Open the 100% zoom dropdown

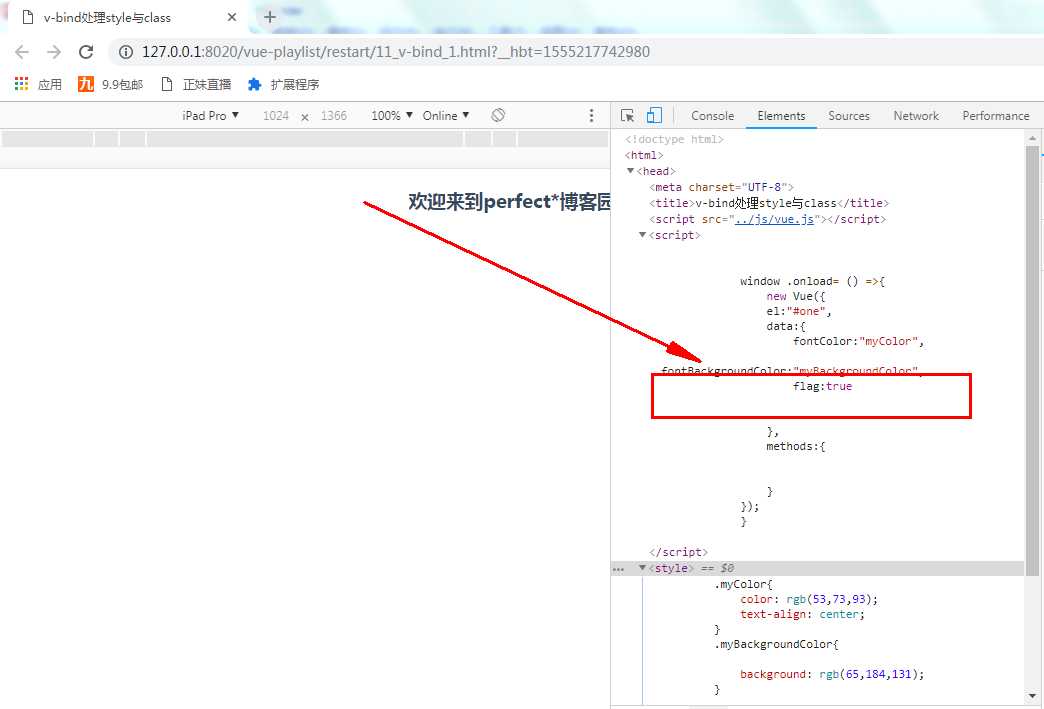click(x=392, y=116)
